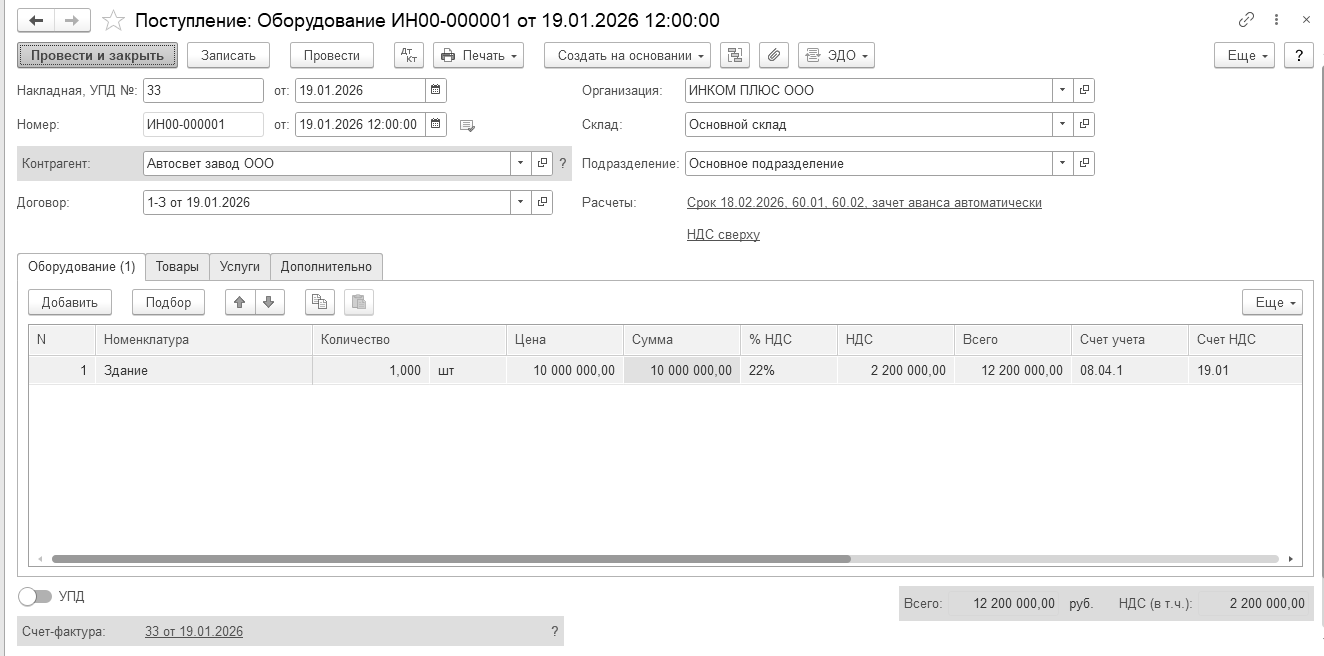Screen dimensions: 1324x656
Task: Expand Создать на основании menu
Action: [x=627, y=55]
